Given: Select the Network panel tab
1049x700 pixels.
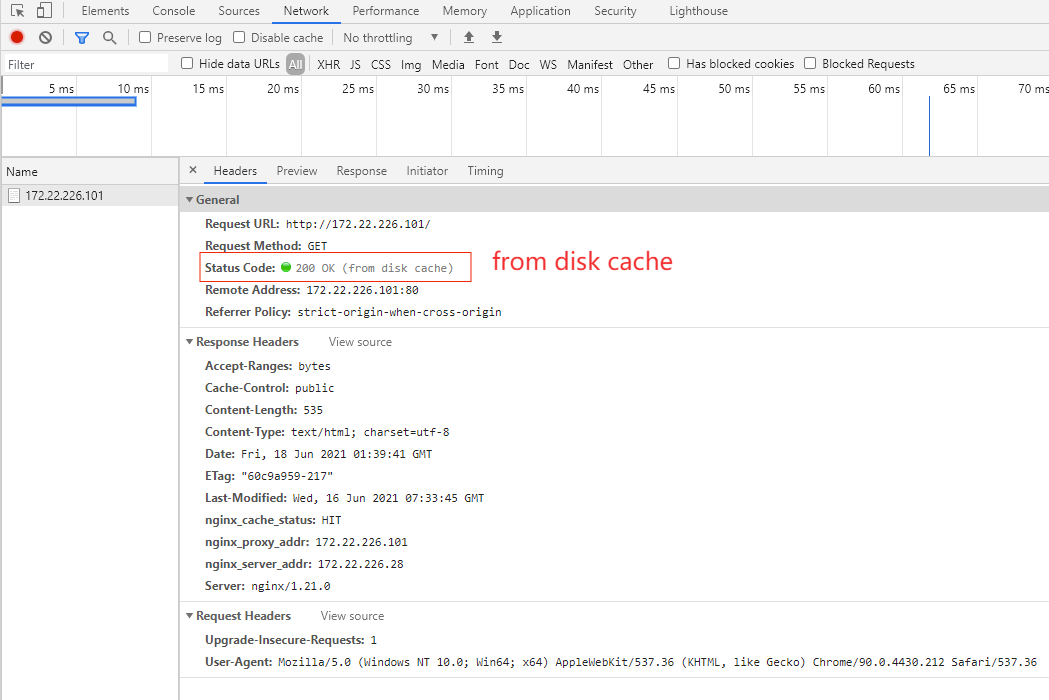Looking at the screenshot, I should (x=306, y=11).
